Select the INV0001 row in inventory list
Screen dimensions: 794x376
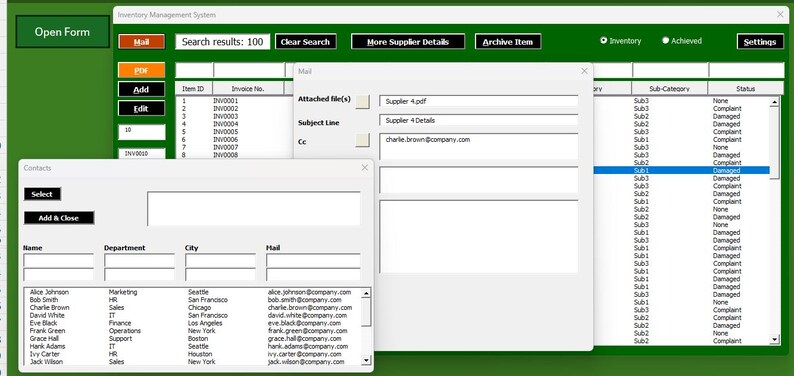point(234,101)
